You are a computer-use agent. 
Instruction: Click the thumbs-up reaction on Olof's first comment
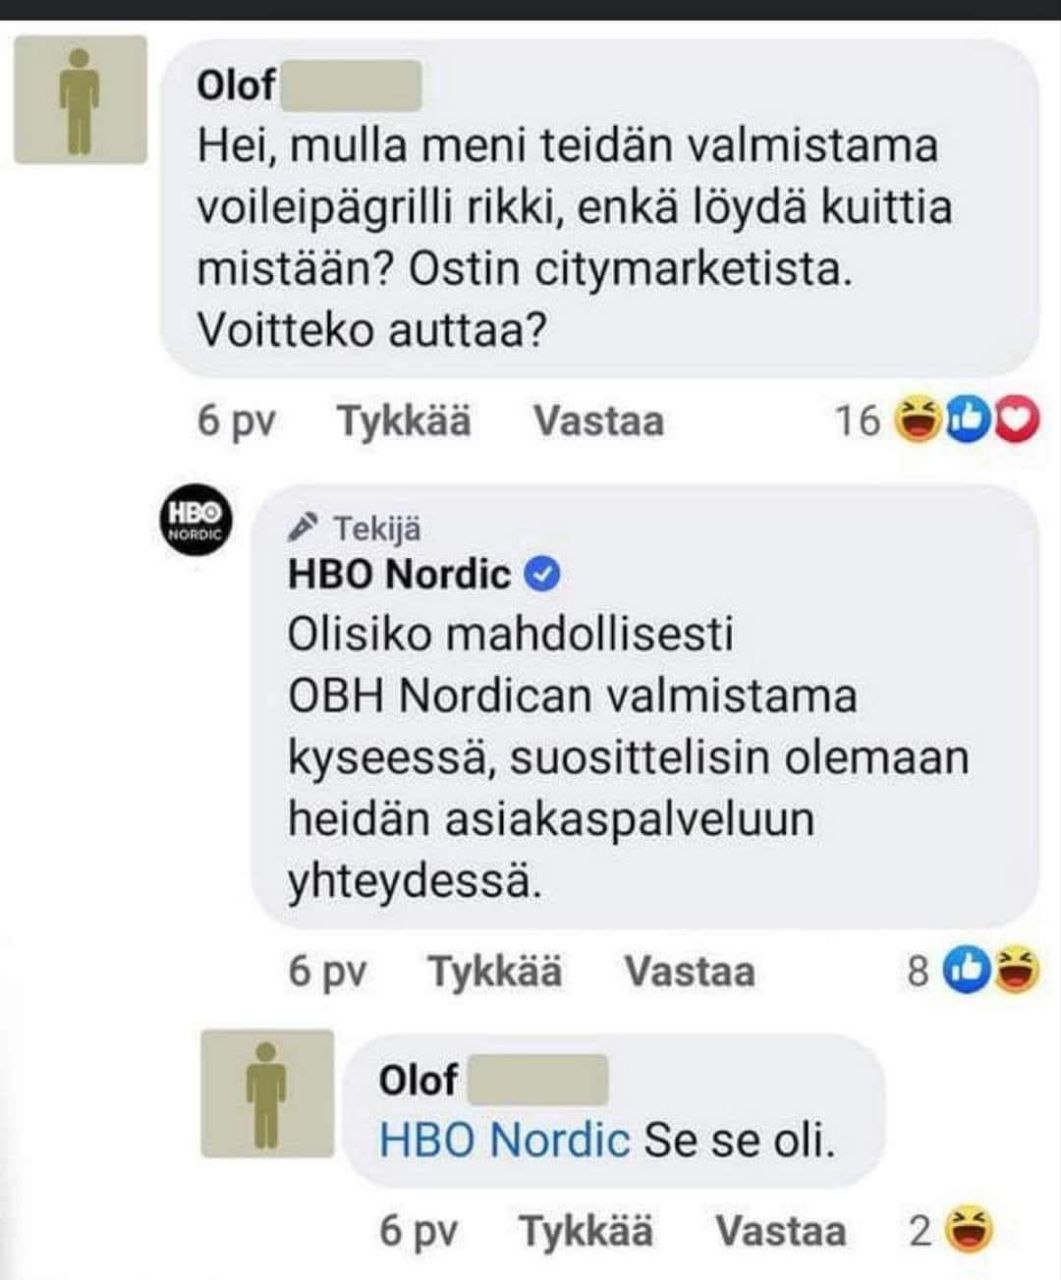[x=966, y=420]
